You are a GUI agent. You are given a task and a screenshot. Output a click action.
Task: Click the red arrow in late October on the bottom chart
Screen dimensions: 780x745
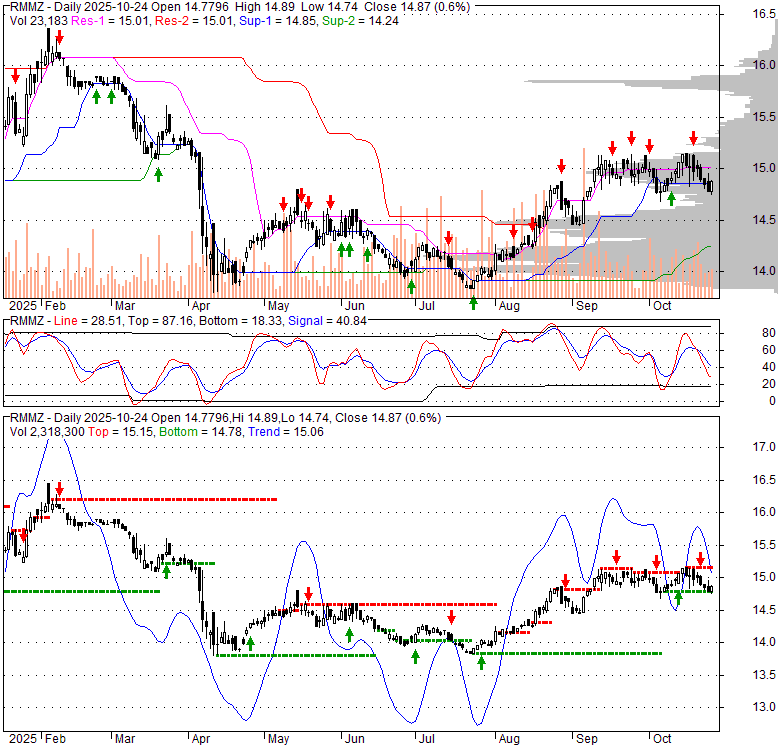pos(700,559)
